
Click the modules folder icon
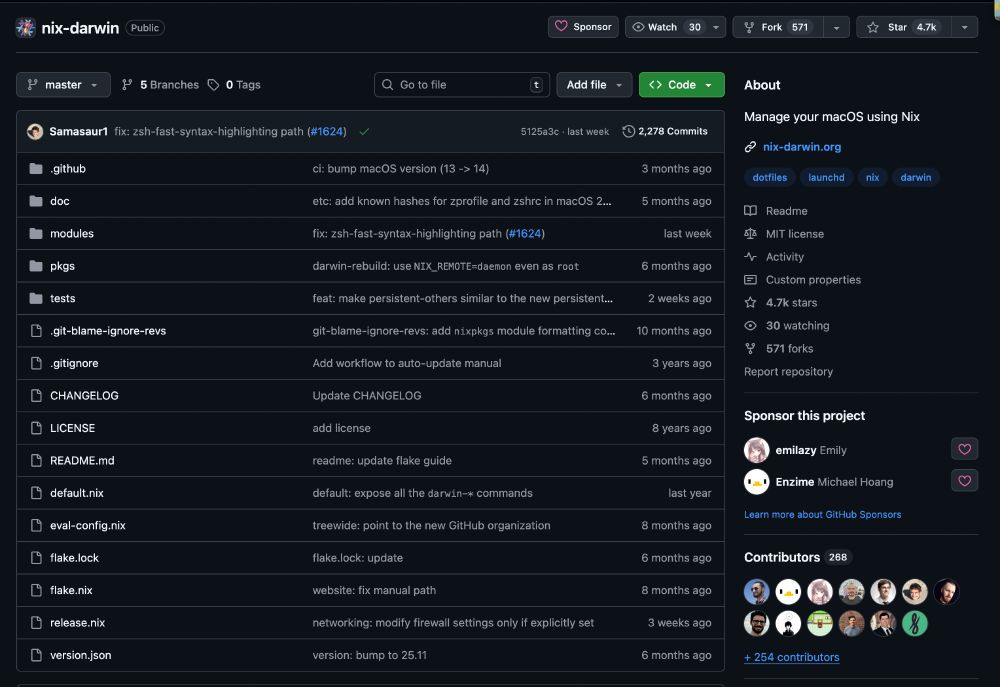[36, 233]
